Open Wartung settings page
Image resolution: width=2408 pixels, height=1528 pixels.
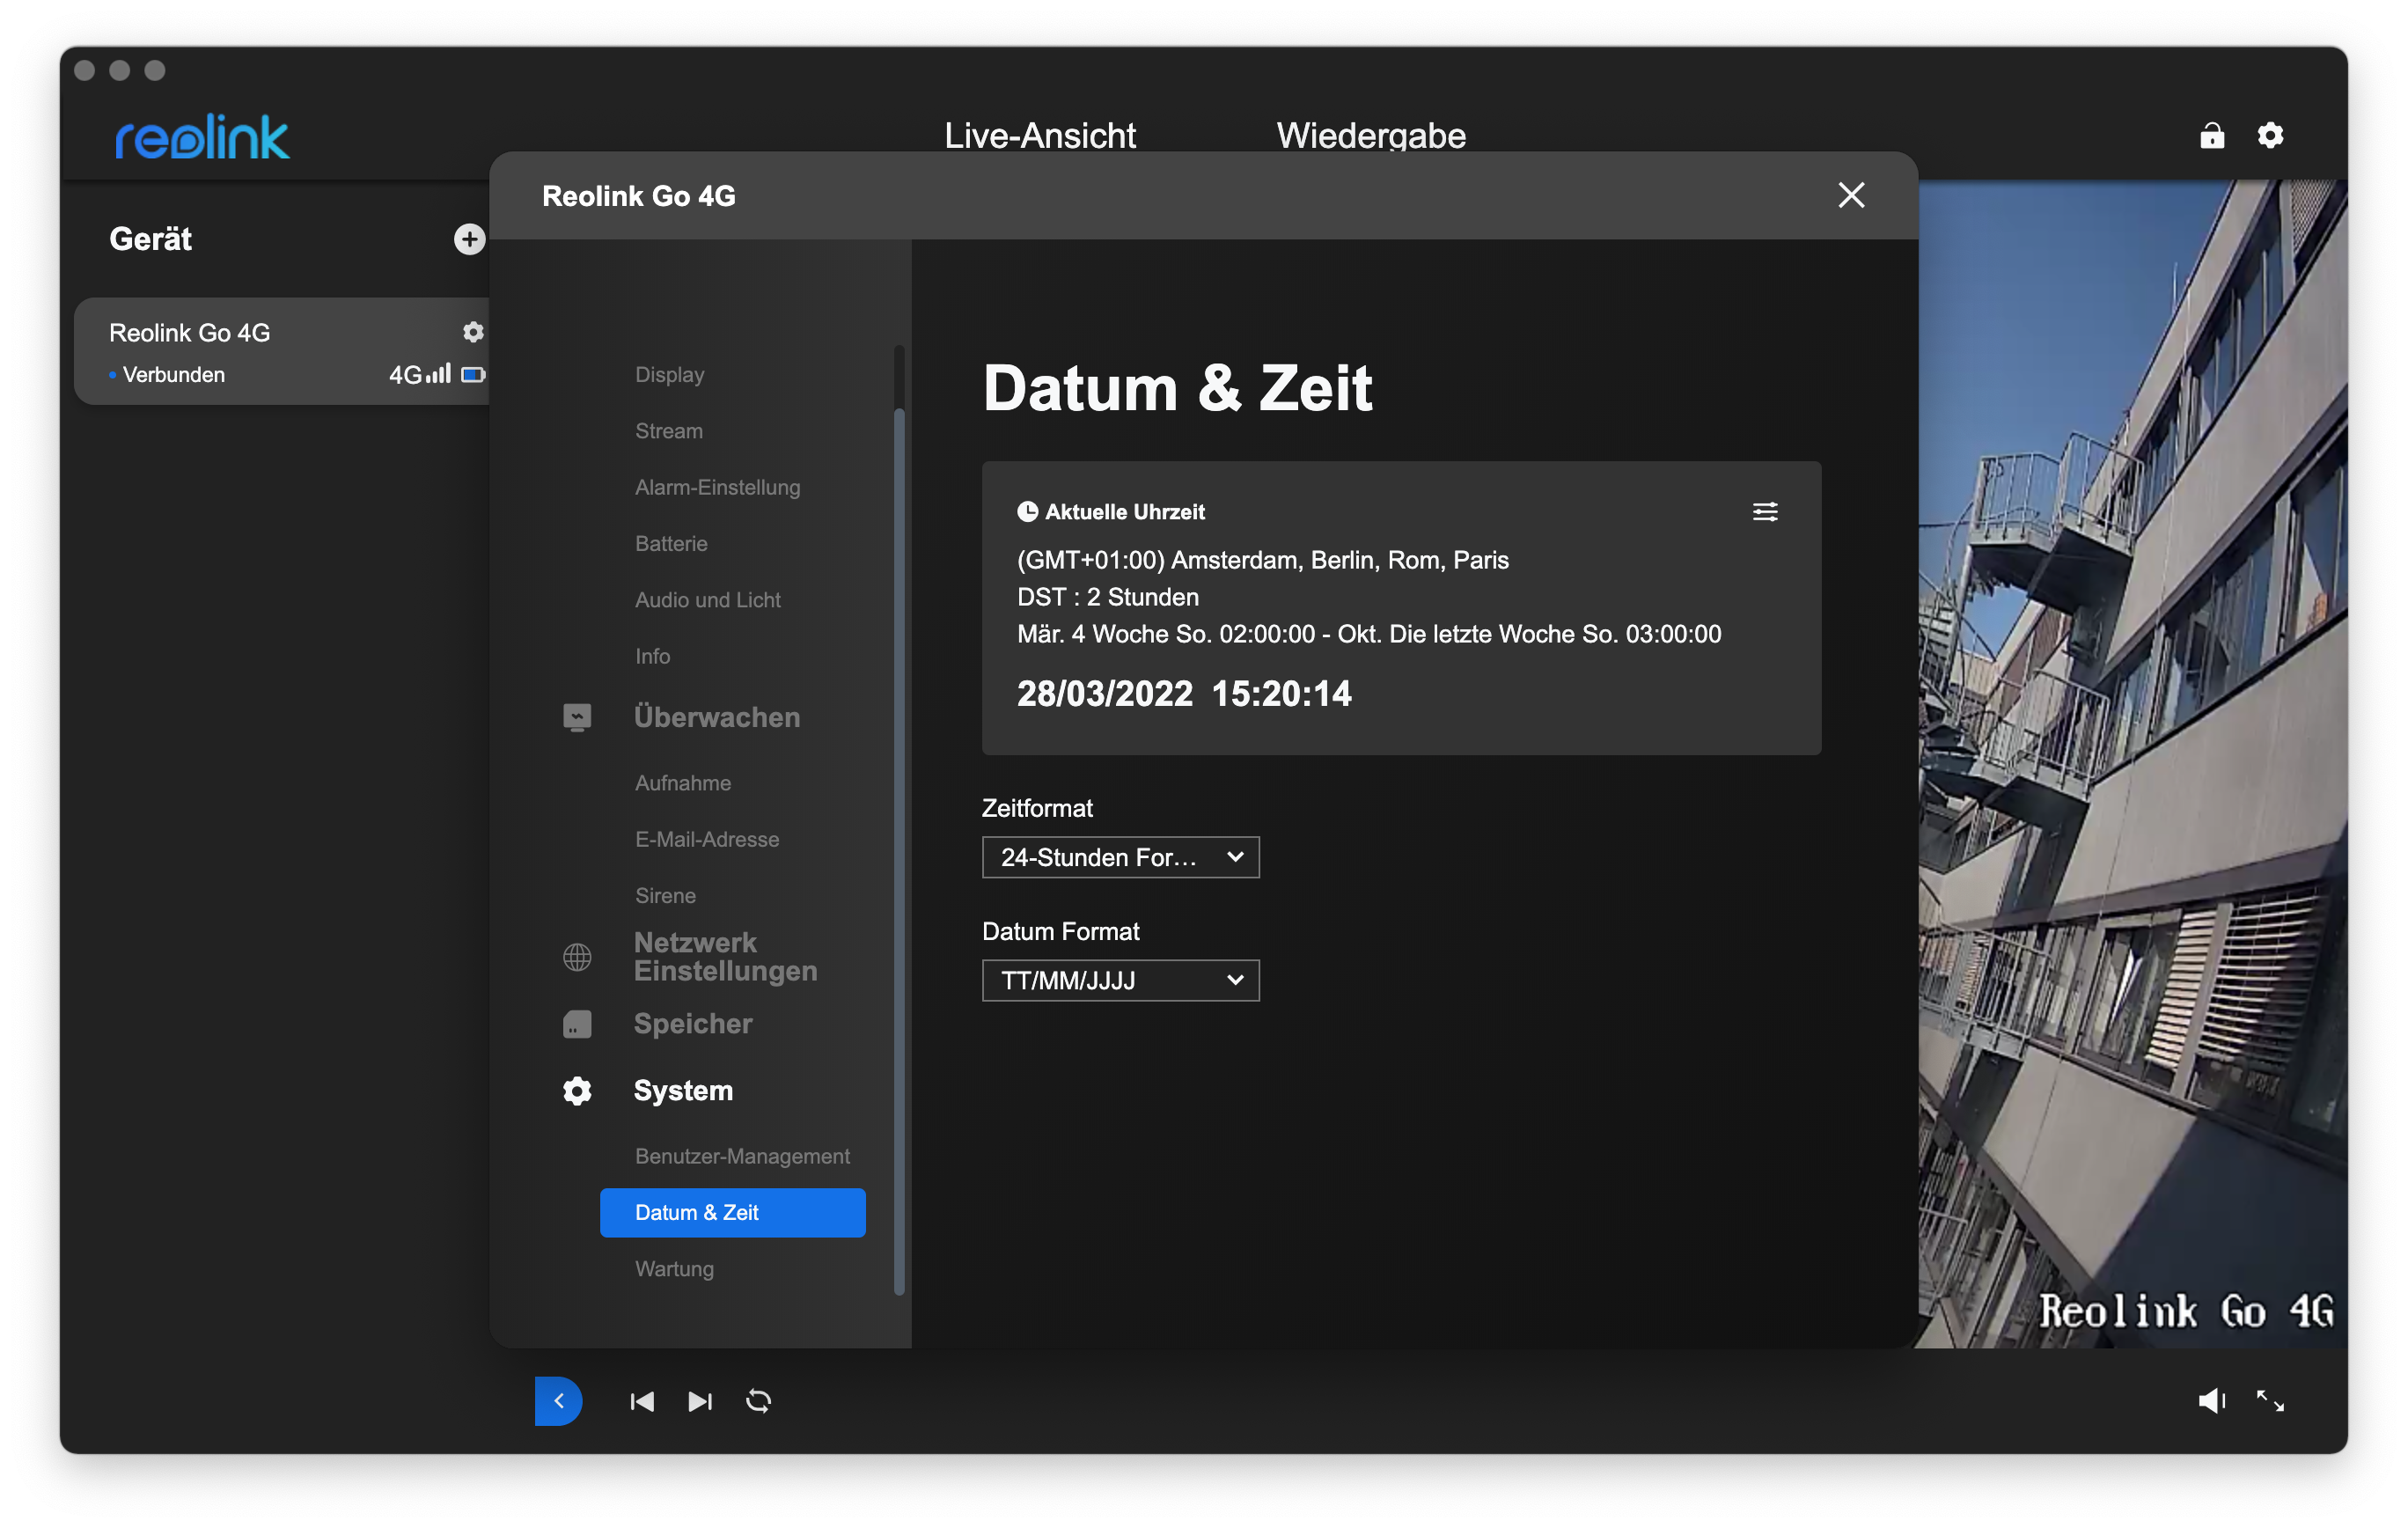674,1269
